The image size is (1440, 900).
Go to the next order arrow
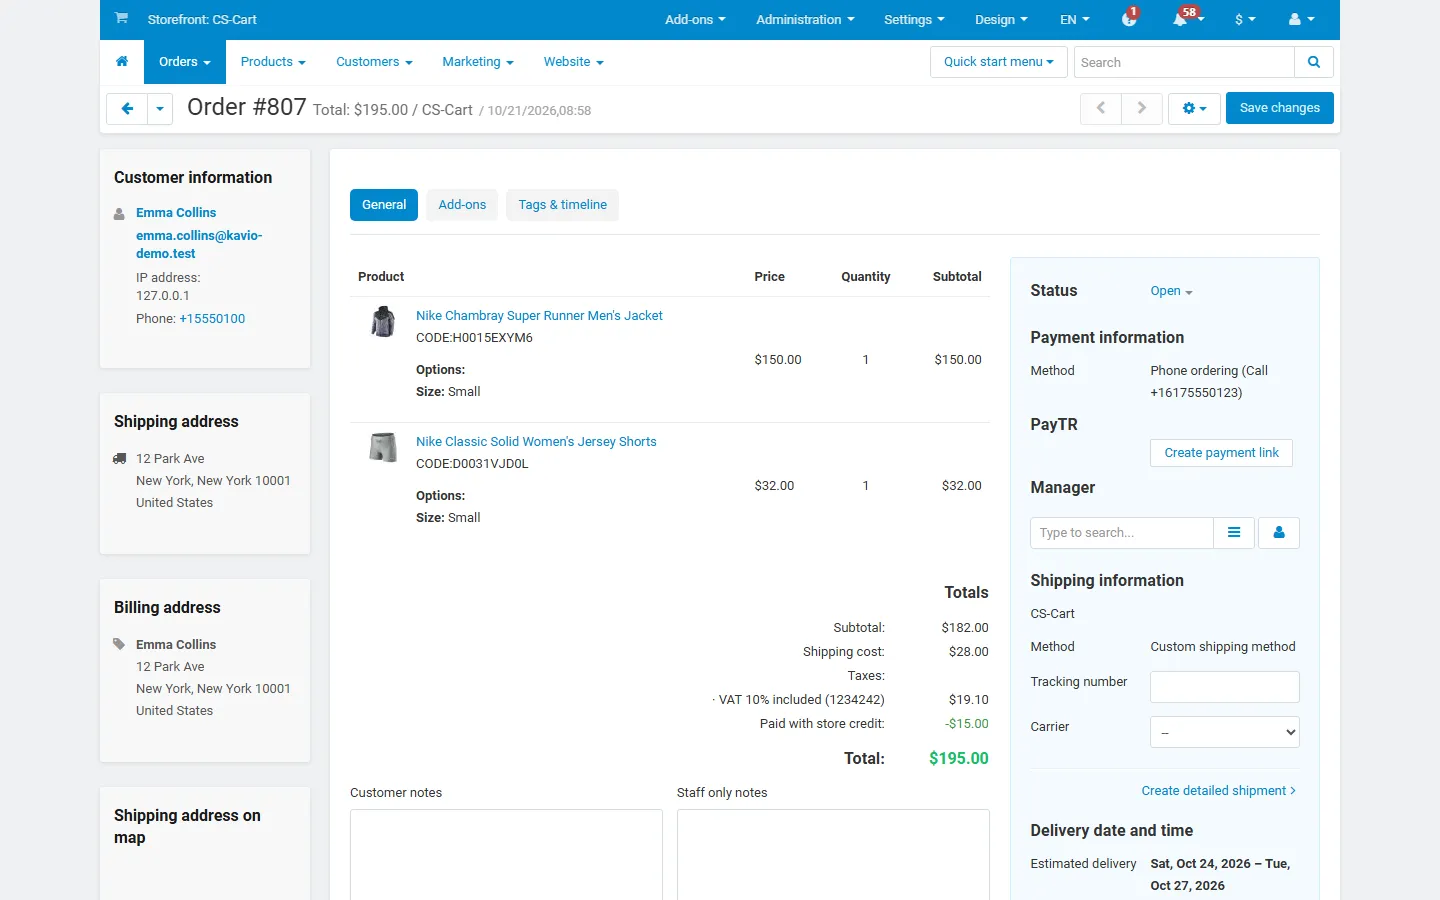(1141, 108)
